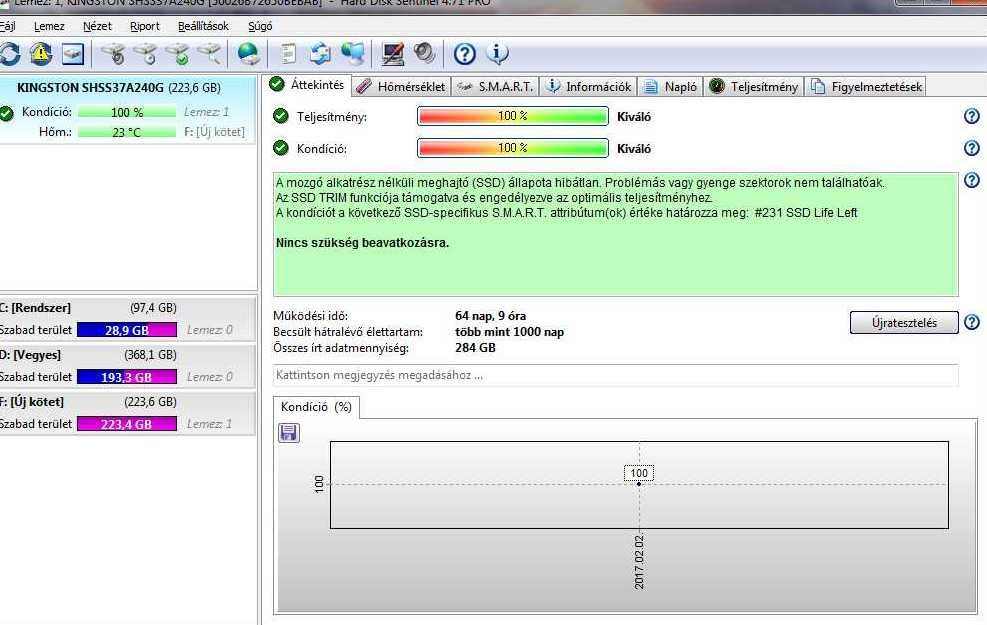Click the 23 °C temperature bar in sidebar
987x625 pixels.
[x=127, y=132]
